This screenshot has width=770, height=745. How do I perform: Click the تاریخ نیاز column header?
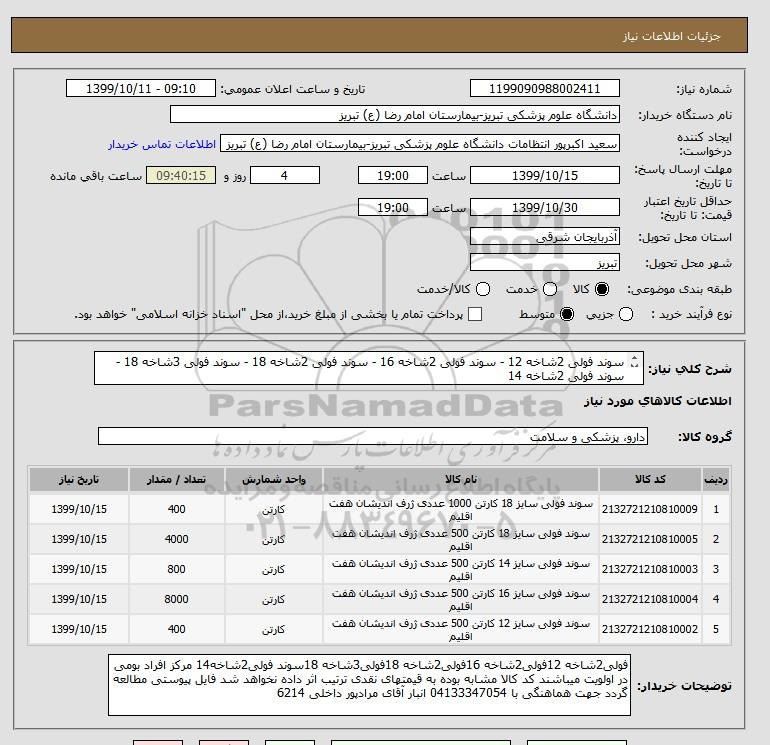[79, 479]
